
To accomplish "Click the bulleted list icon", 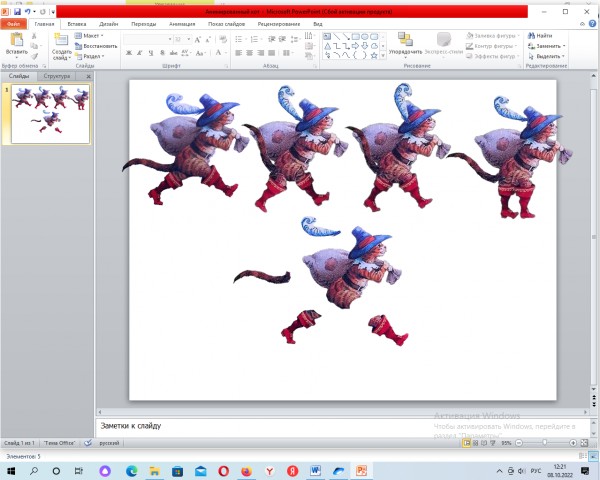I will pyautogui.click(x=239, y=39).
